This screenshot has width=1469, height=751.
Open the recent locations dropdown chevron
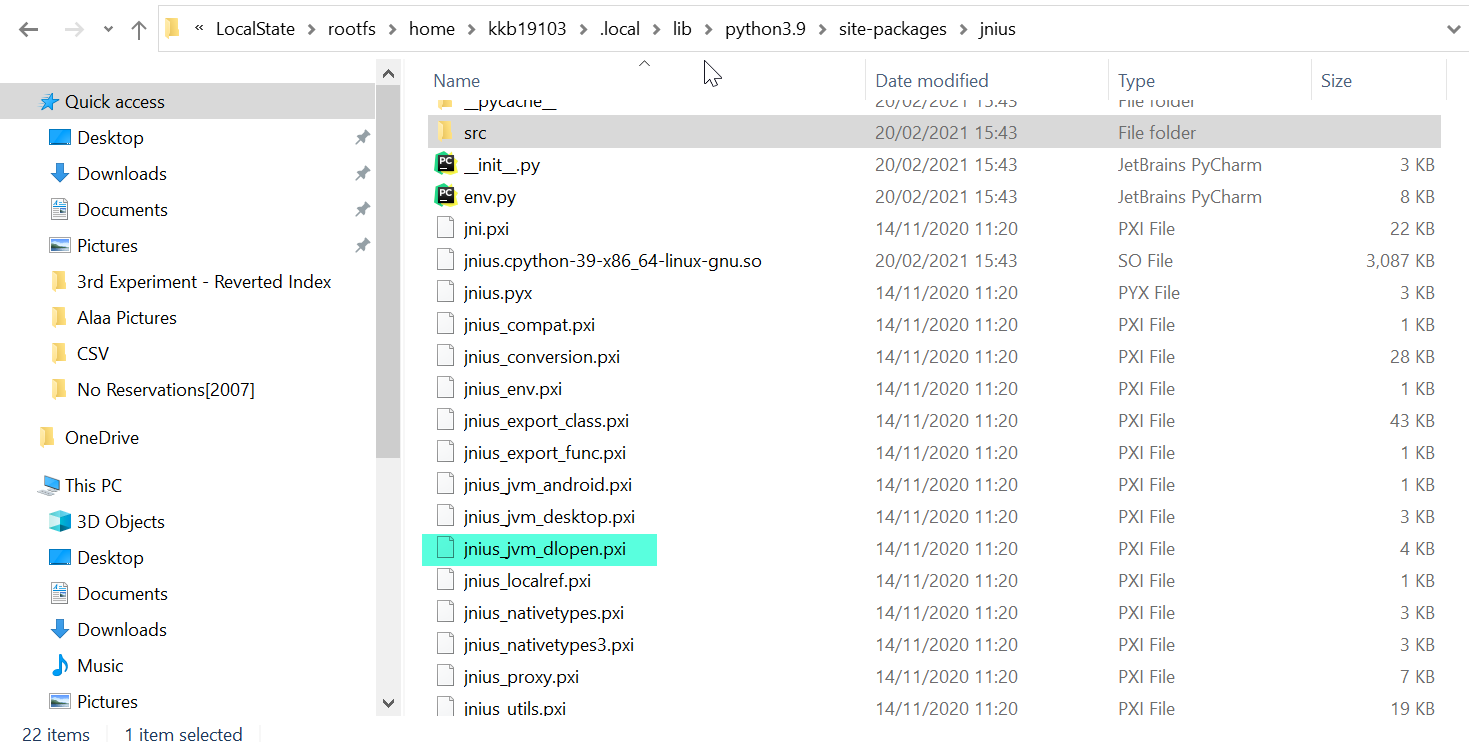[x=108, y=28]
